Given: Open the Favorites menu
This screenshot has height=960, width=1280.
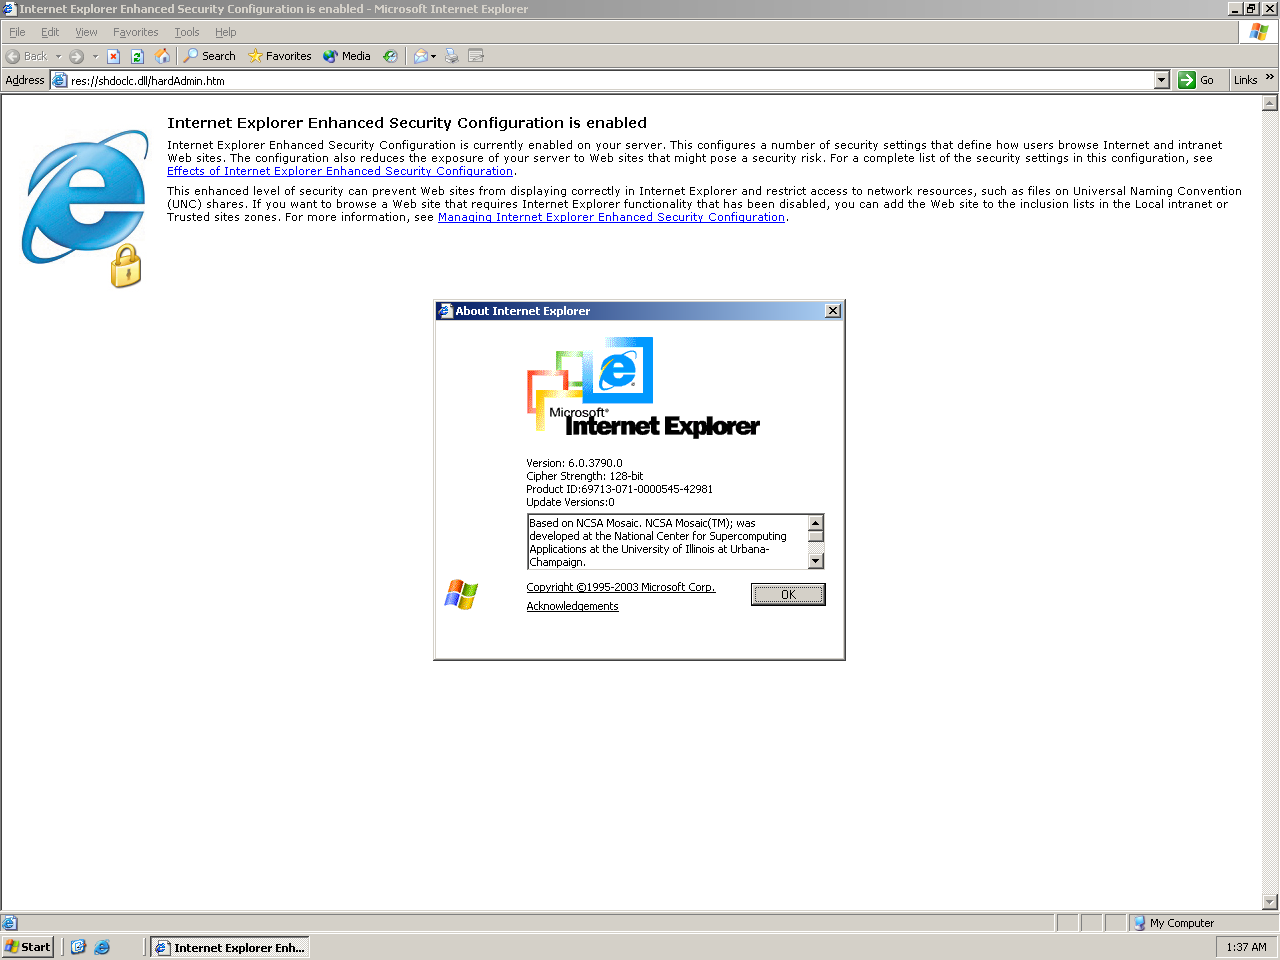Looking at the screenshot, I should click(x=136, y=32).
